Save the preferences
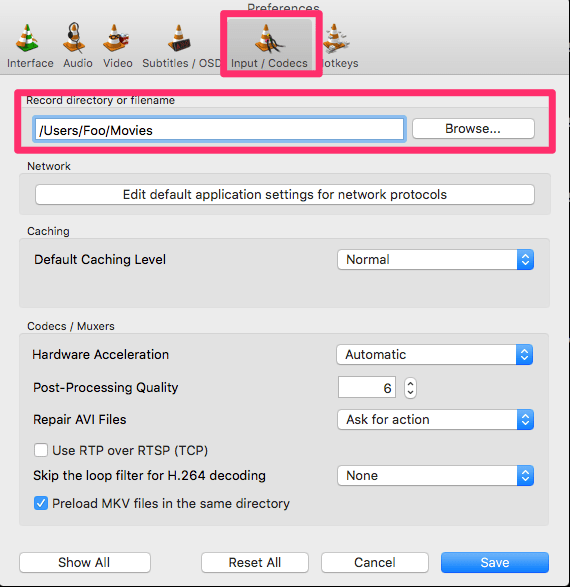This screenshot has width=570, height=587. coord(495,562)
